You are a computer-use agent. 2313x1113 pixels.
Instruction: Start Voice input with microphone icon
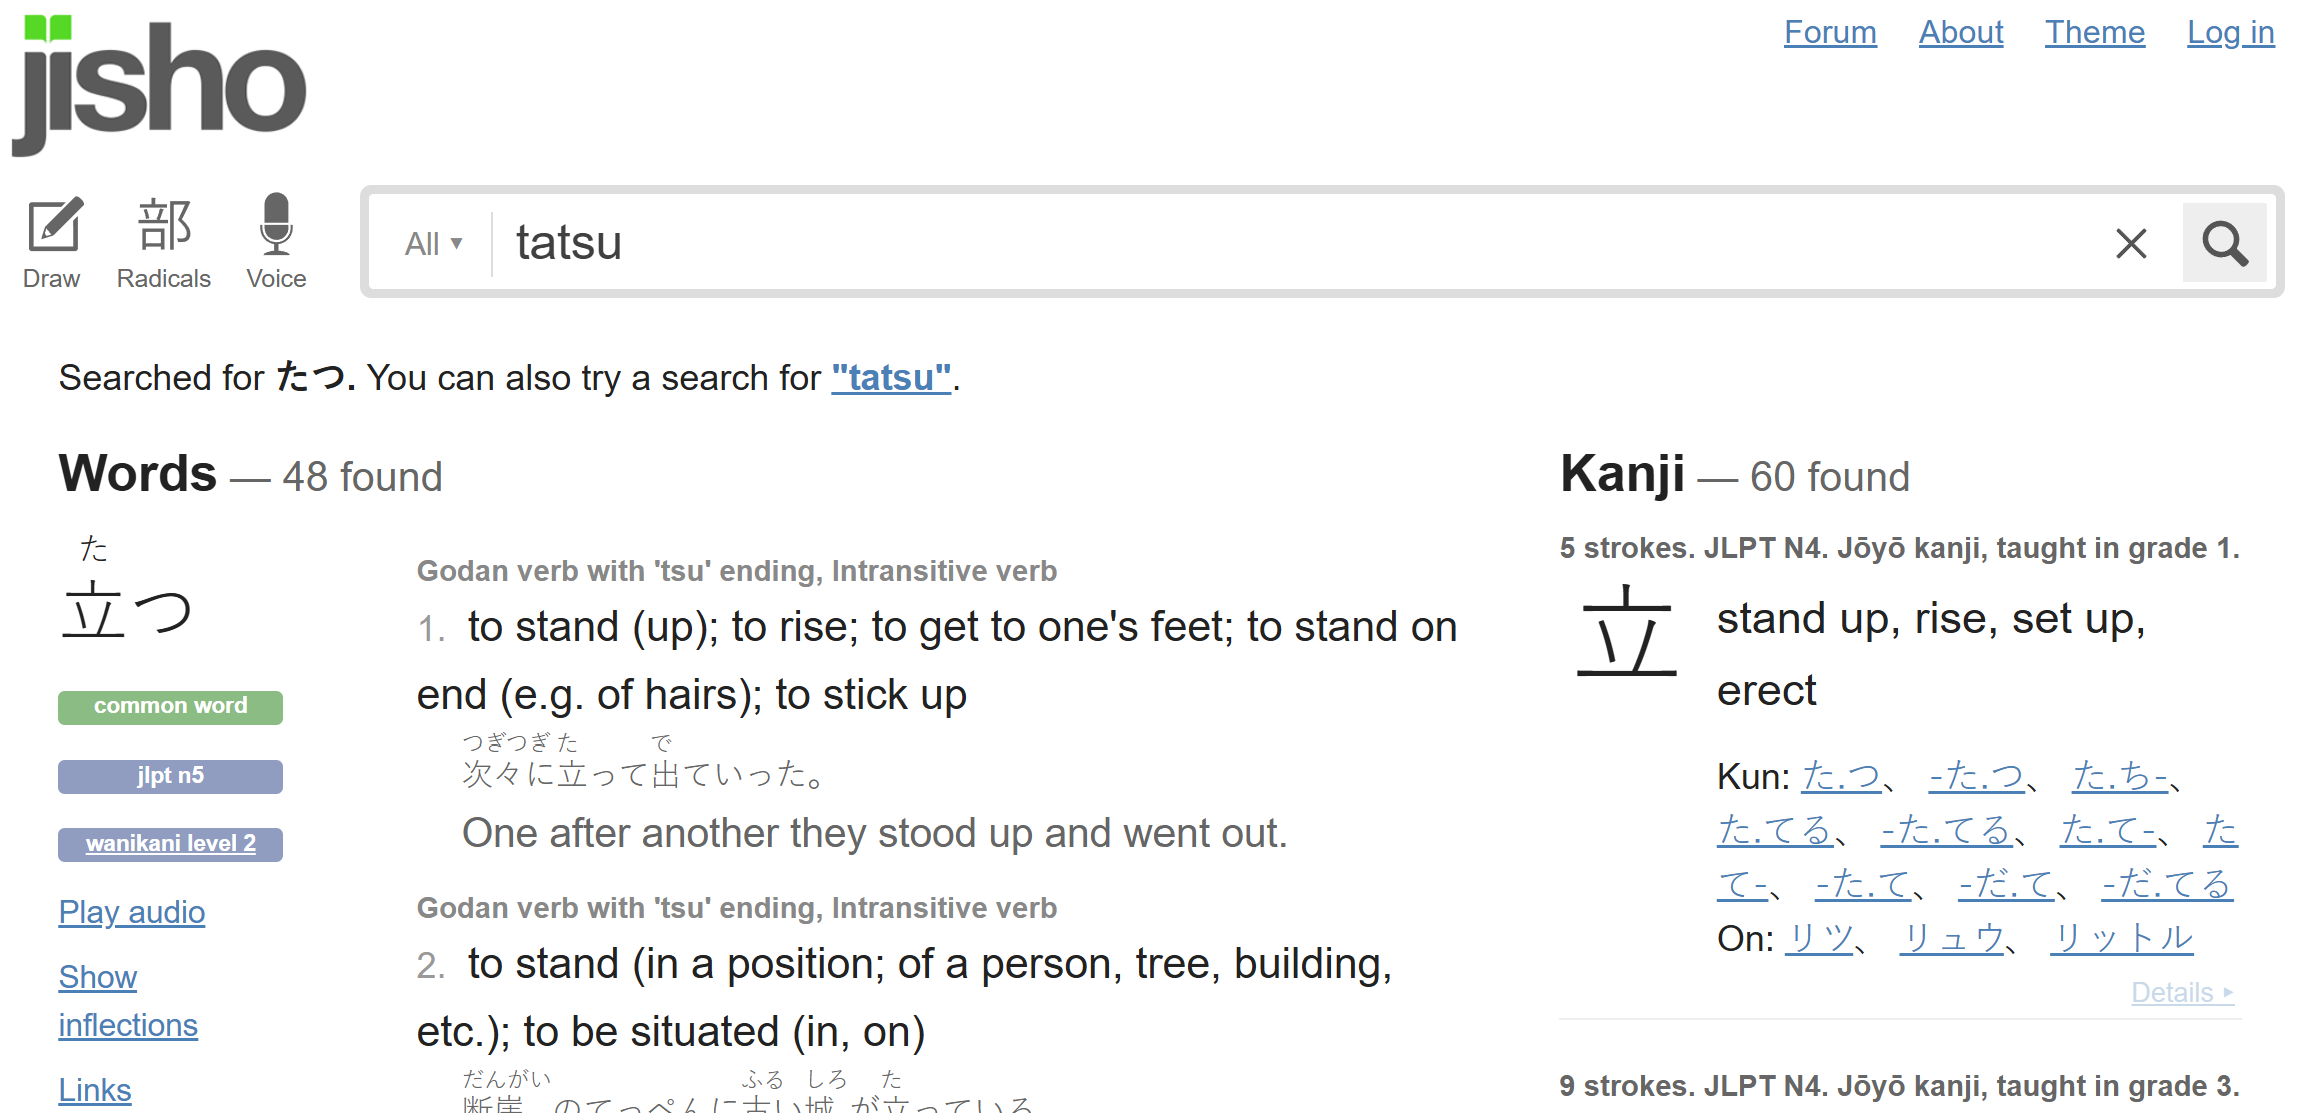click(x=276, y=243)
